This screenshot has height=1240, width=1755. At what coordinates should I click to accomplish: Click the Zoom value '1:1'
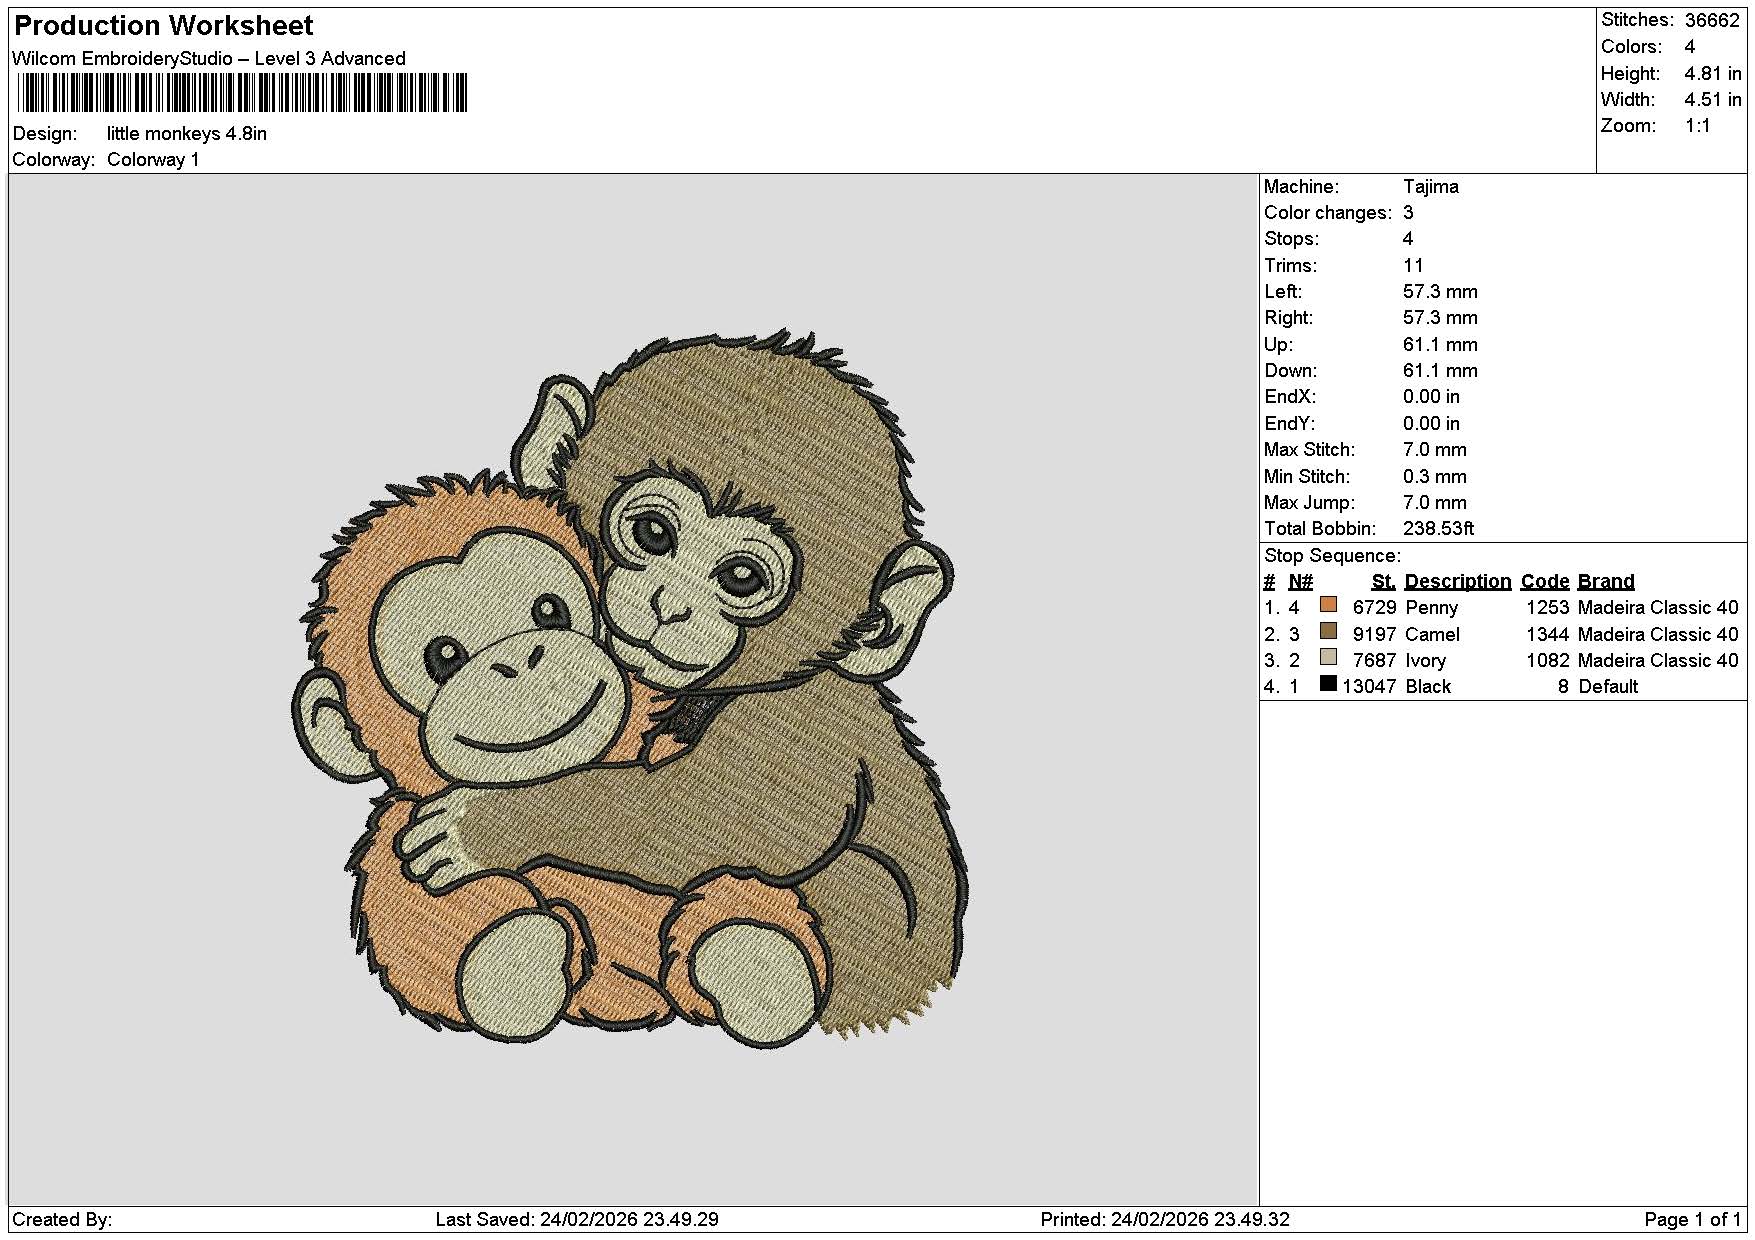click(x=1698, y=126)
